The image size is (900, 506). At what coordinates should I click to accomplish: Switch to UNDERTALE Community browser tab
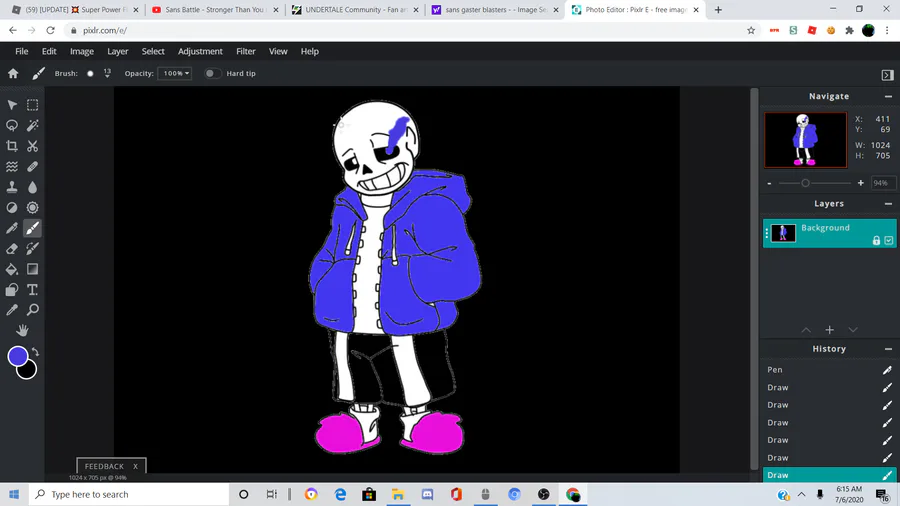[x=355, y=10]
